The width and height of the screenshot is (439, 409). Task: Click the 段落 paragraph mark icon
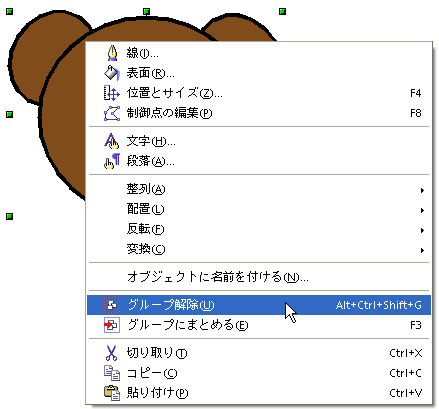(112, 161)
